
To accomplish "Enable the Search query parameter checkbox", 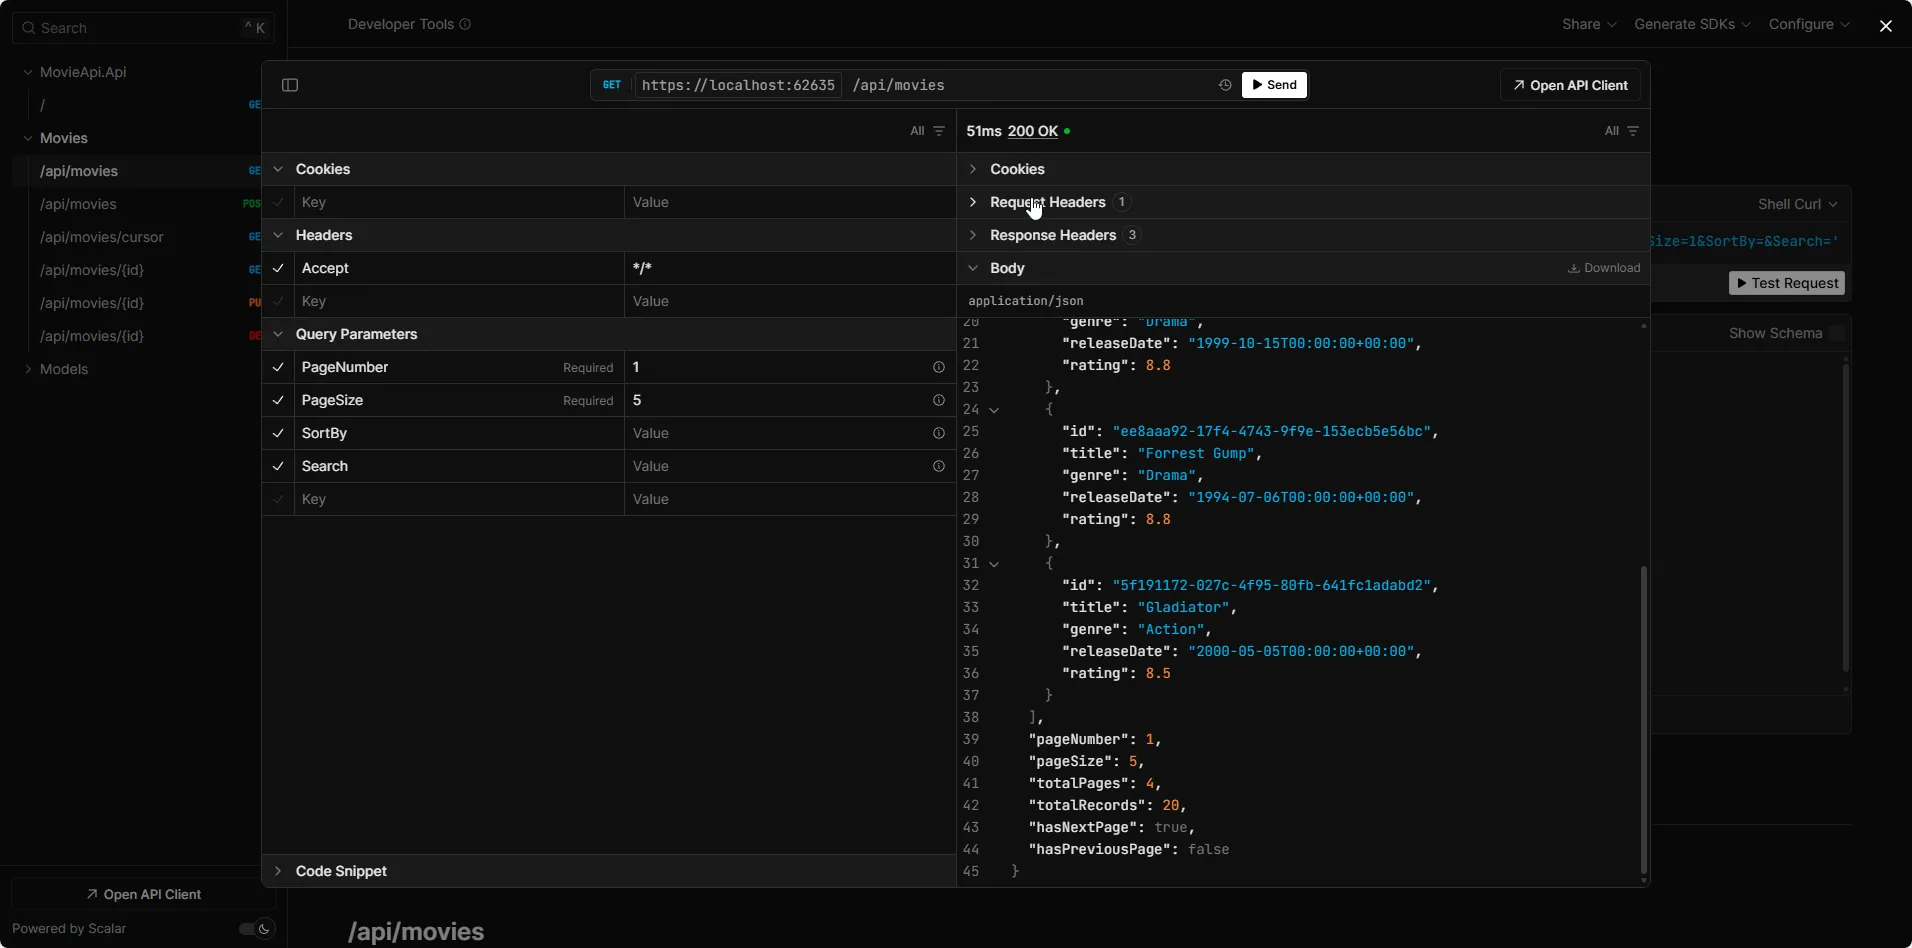I will [x=278, y=466].
